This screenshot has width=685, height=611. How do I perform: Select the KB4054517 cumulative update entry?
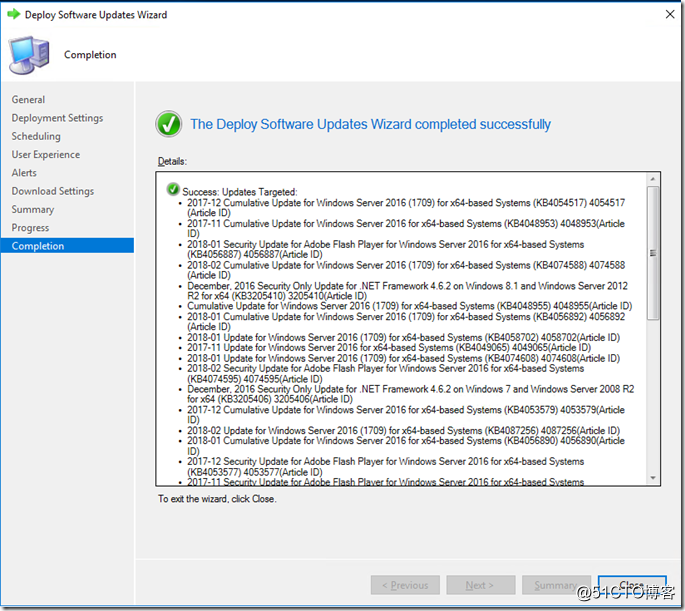pyautogui.click(x=406, y=208)
